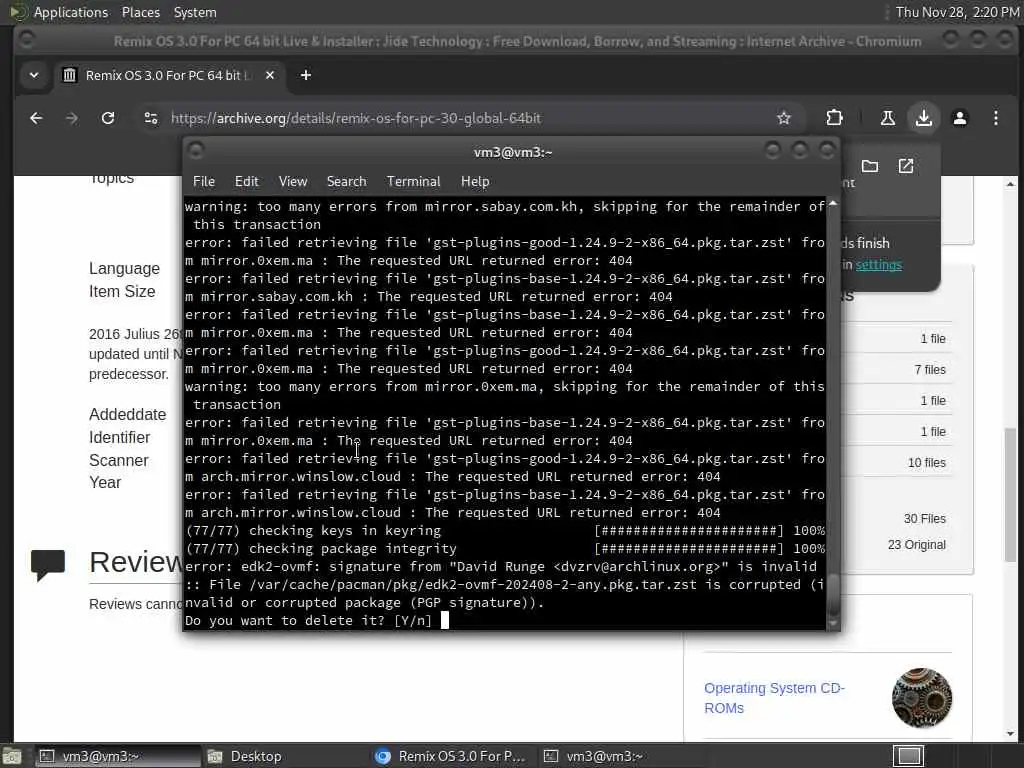
Task: Open the Operating System CD-ROMs collection link
Action: (x=774, y=697)
